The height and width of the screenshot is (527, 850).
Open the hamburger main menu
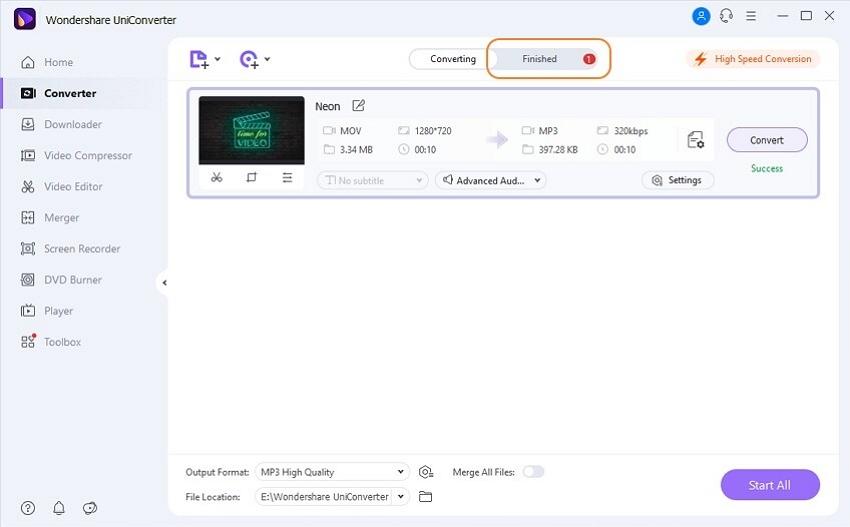(x=751, y=16)
